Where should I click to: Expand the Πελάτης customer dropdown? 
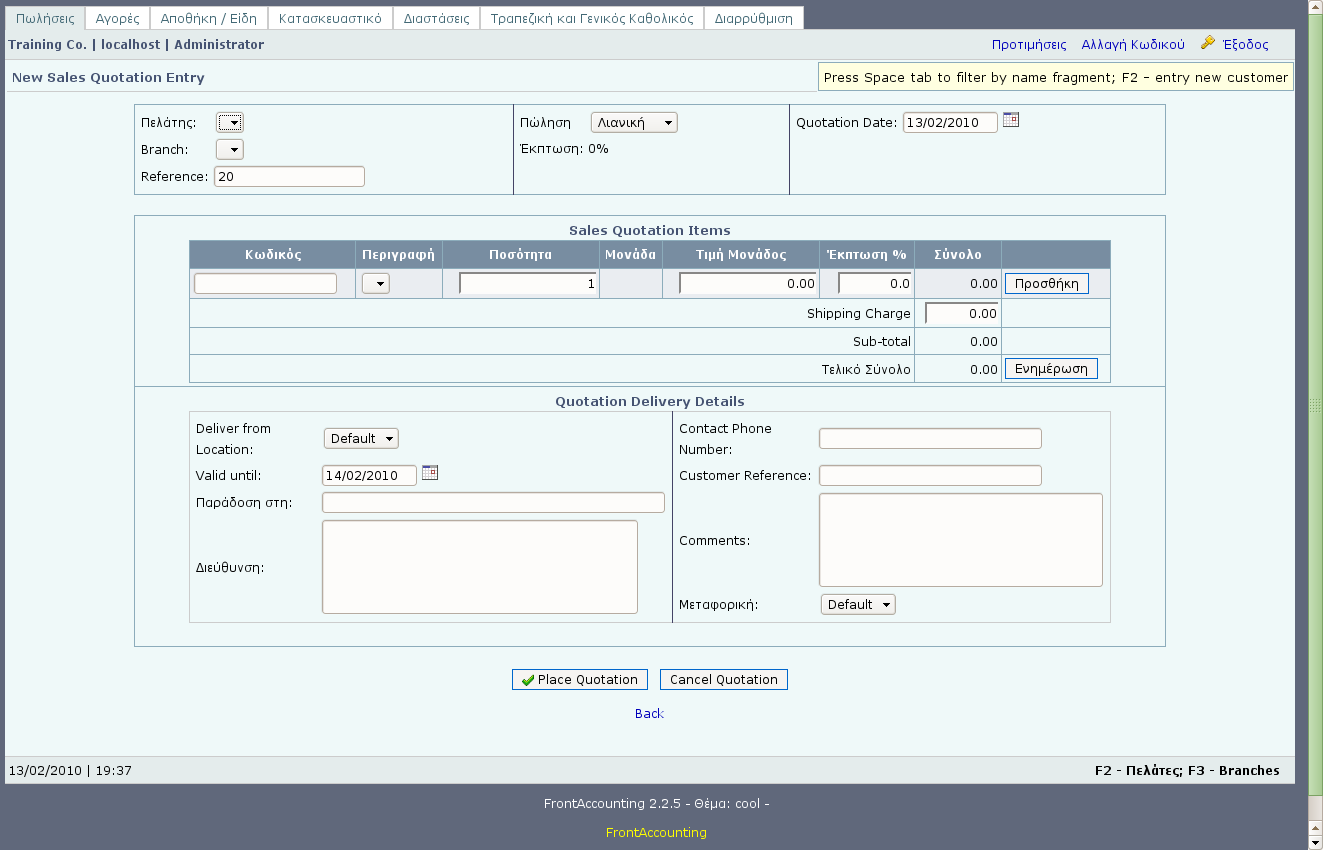(x=230, y=123)
